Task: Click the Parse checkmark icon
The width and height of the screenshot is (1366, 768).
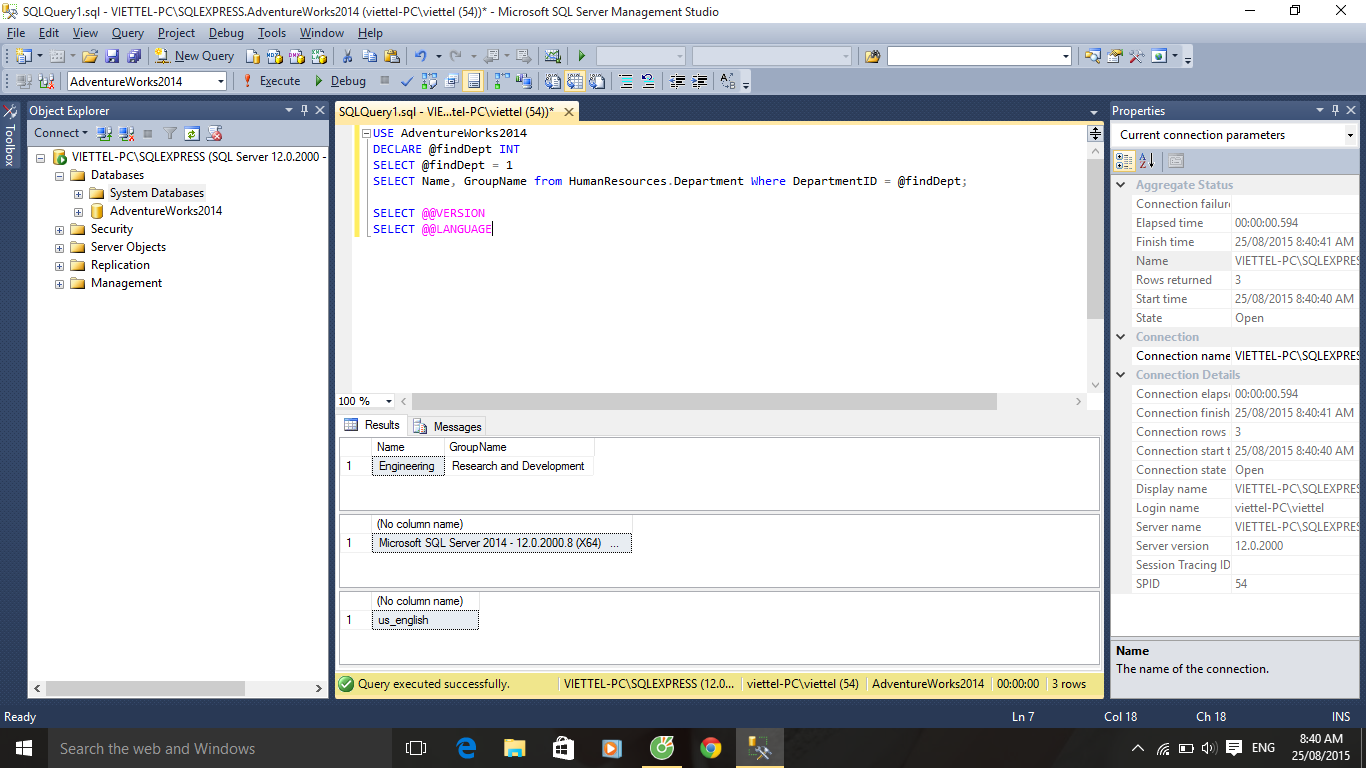Action: [x=407, y=81]
